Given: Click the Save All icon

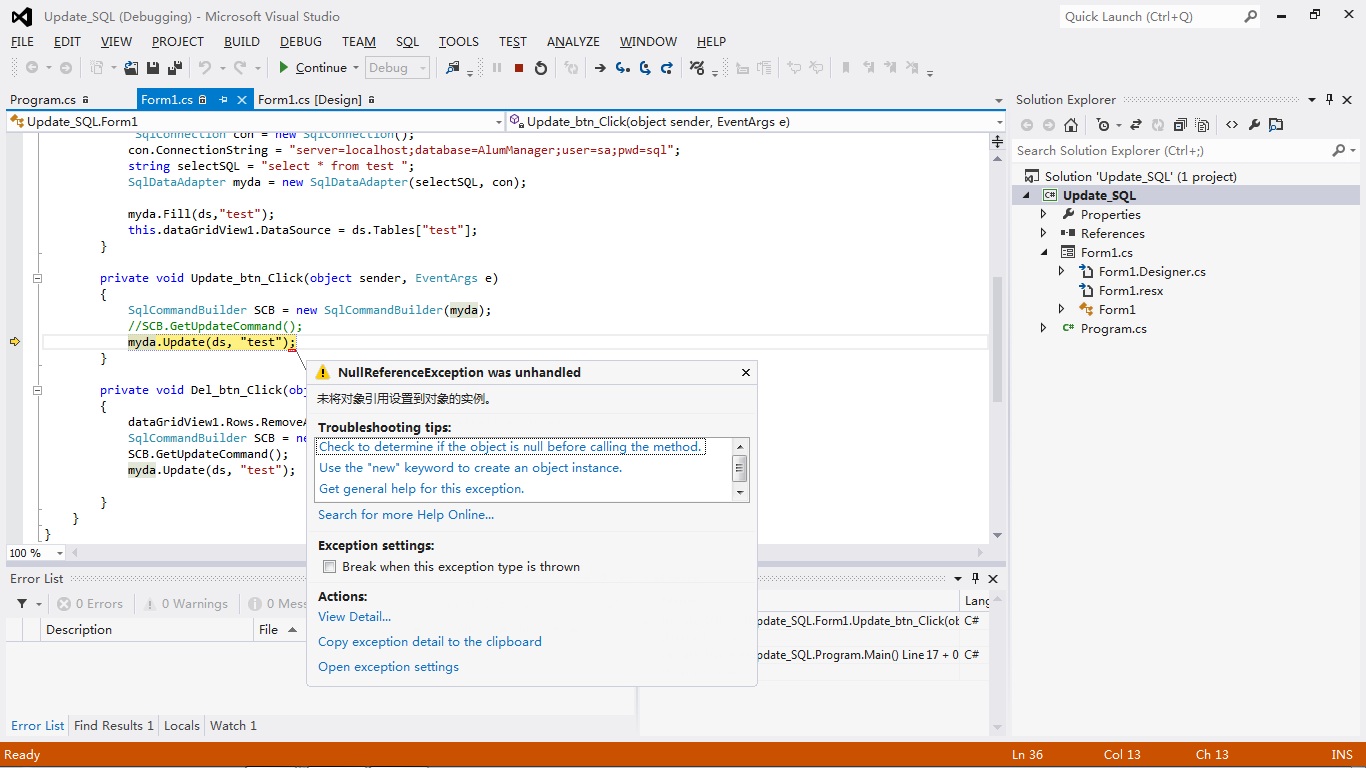Looking at the screenshot, I should click(x=174, y=68).
